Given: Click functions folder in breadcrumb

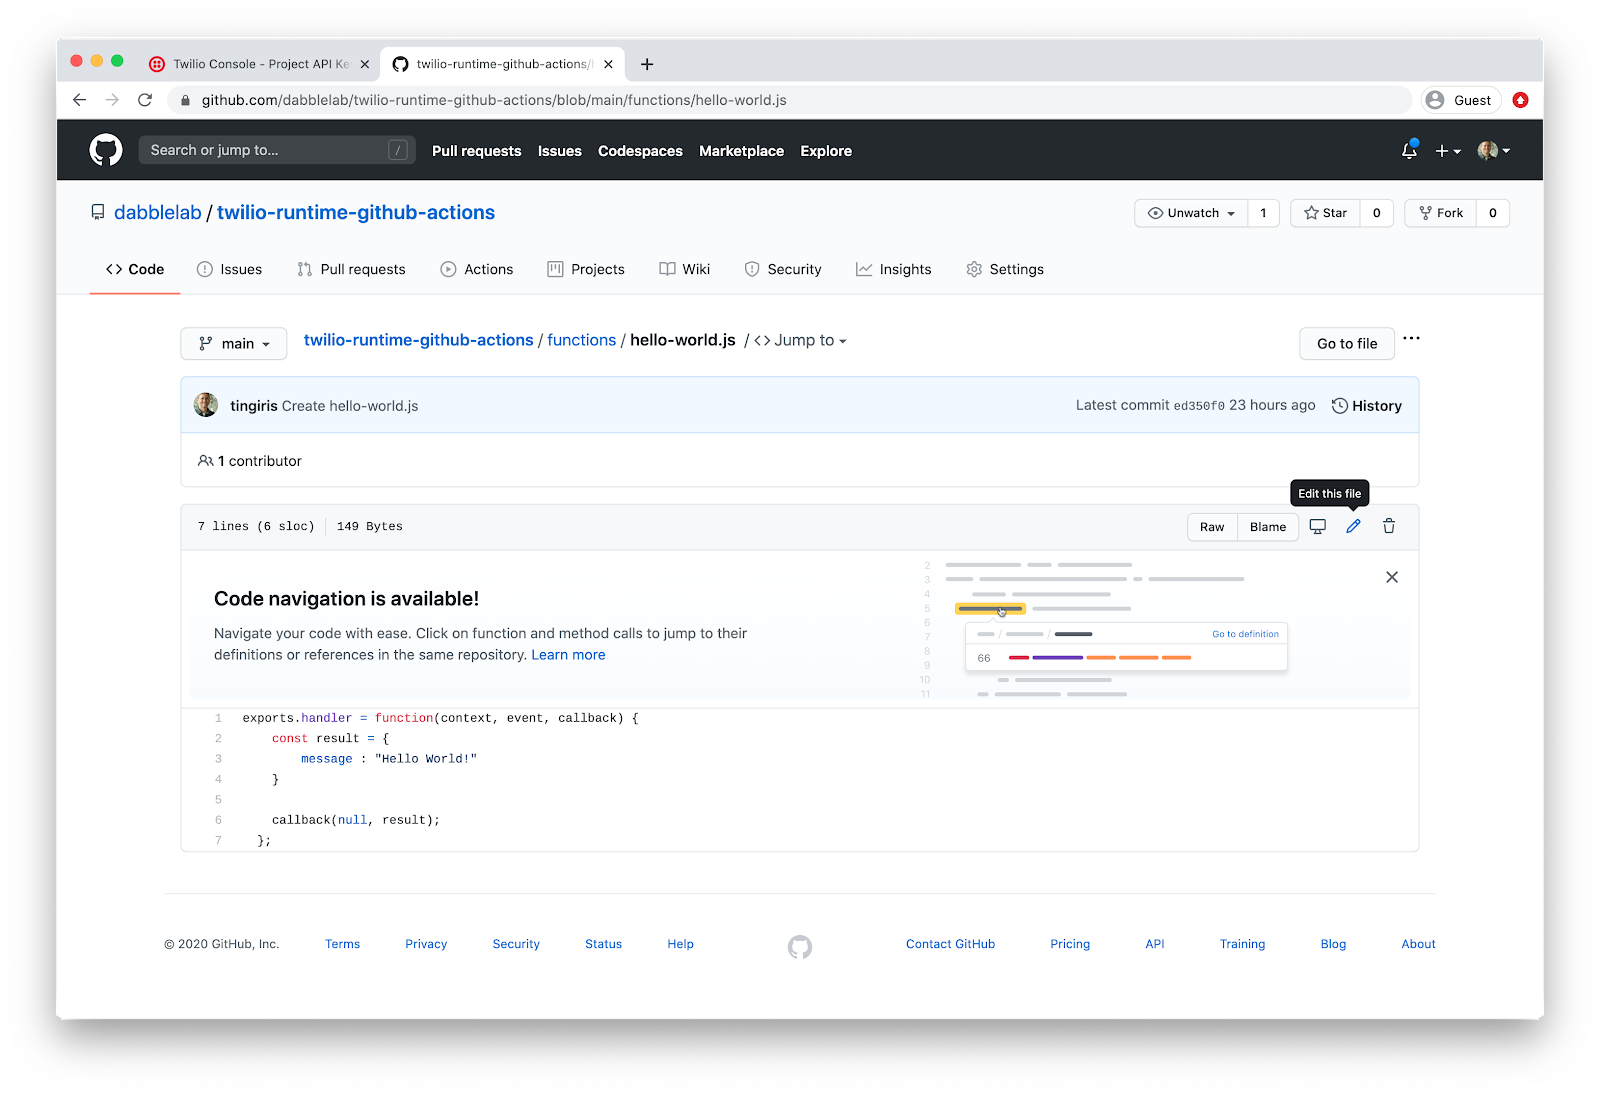Looking at the screenshot, I should pos(581,340).
